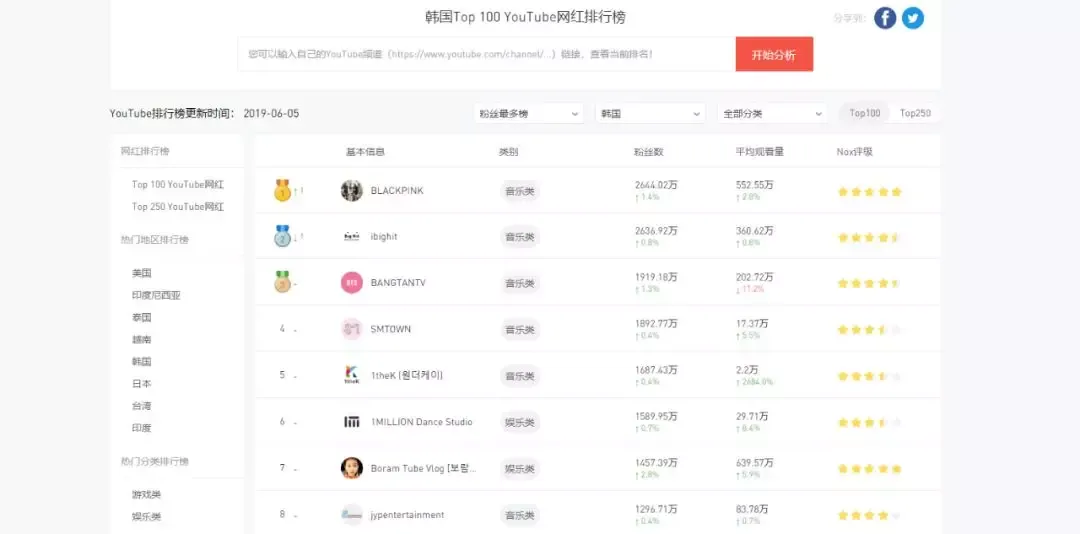
Task: Click the 639.57万 average views value
Action: [x=754, y=462]
